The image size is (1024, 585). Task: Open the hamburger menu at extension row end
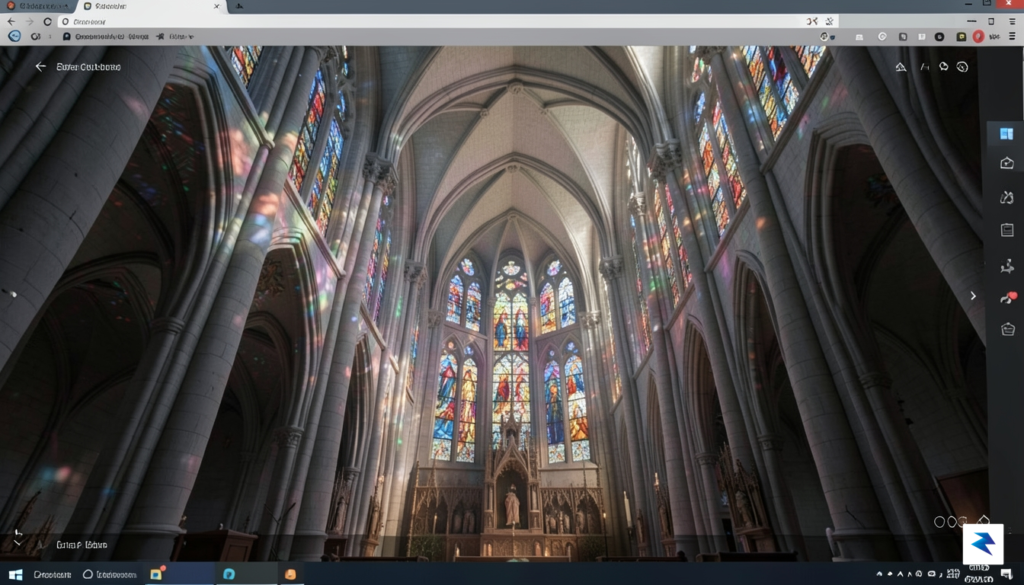(1012, 37)
